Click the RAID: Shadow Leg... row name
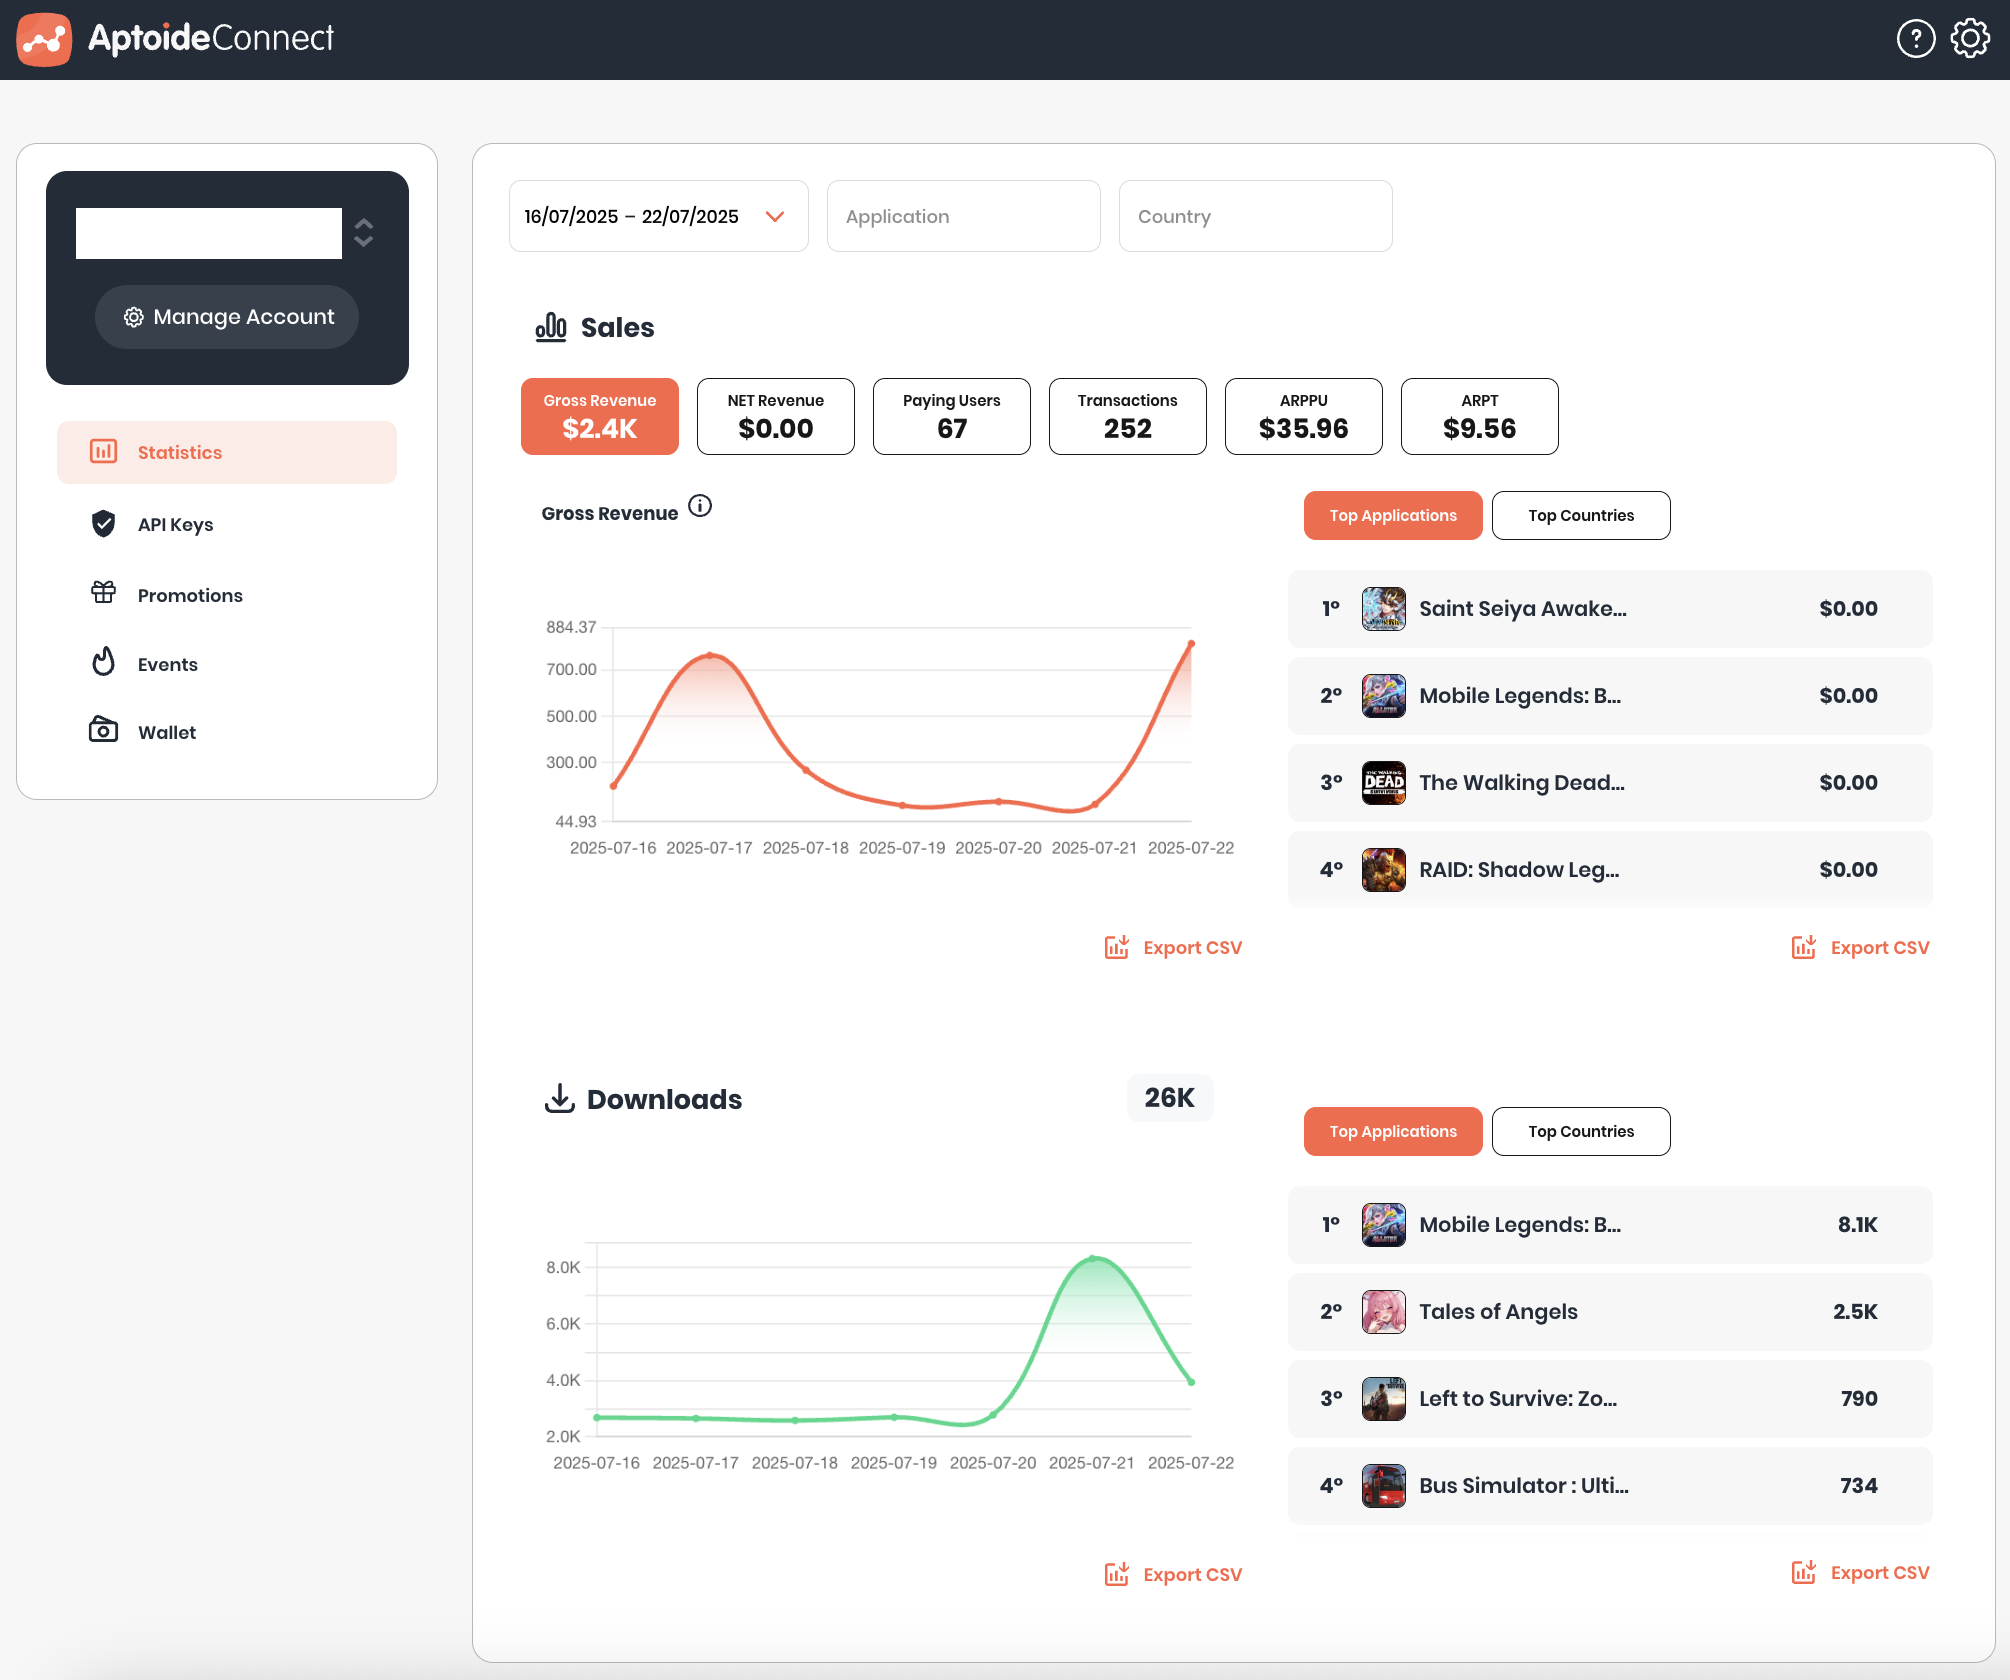Viewport: 2010px width, 1680px height. tap(1519, 870)
